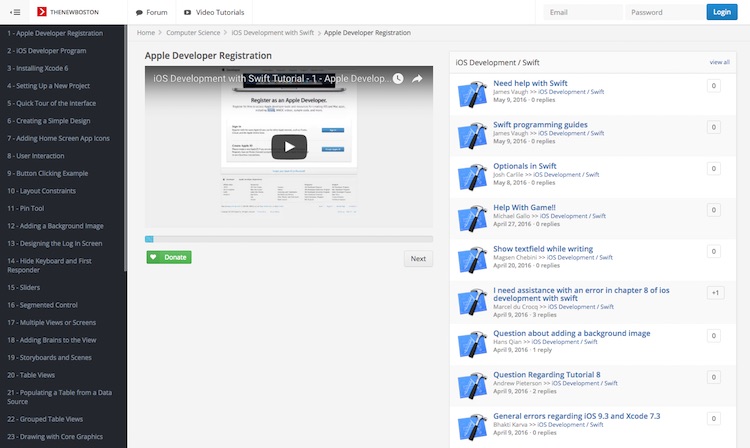Open the Swift programming guides thread
This screenshot has height=448, width=750.
click(540, 125)
